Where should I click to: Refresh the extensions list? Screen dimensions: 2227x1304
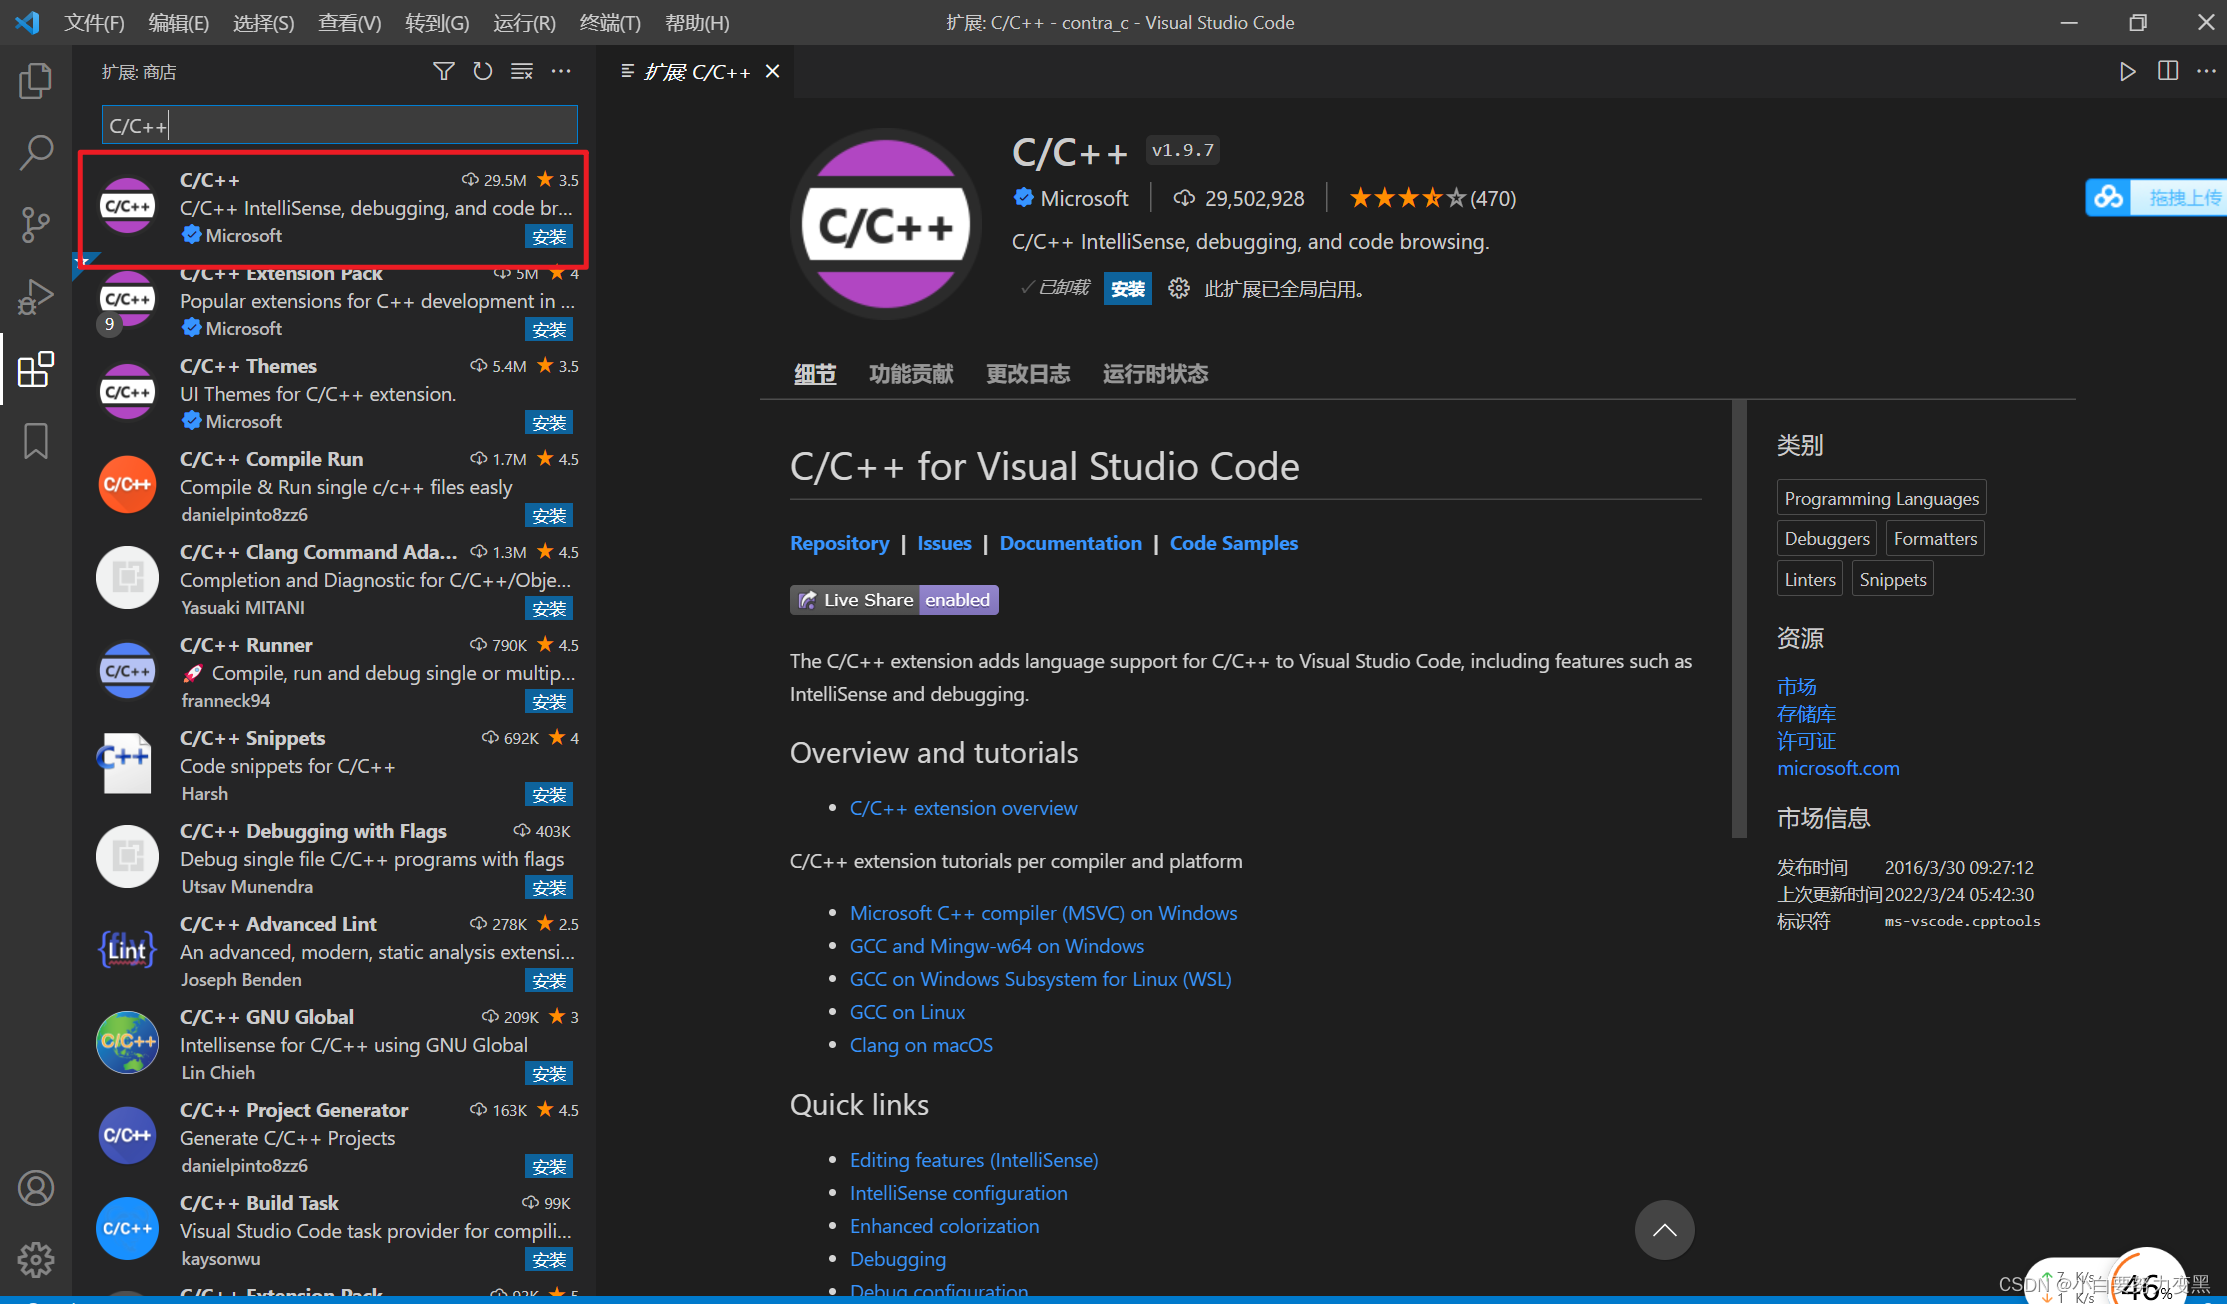pos(483,71)
